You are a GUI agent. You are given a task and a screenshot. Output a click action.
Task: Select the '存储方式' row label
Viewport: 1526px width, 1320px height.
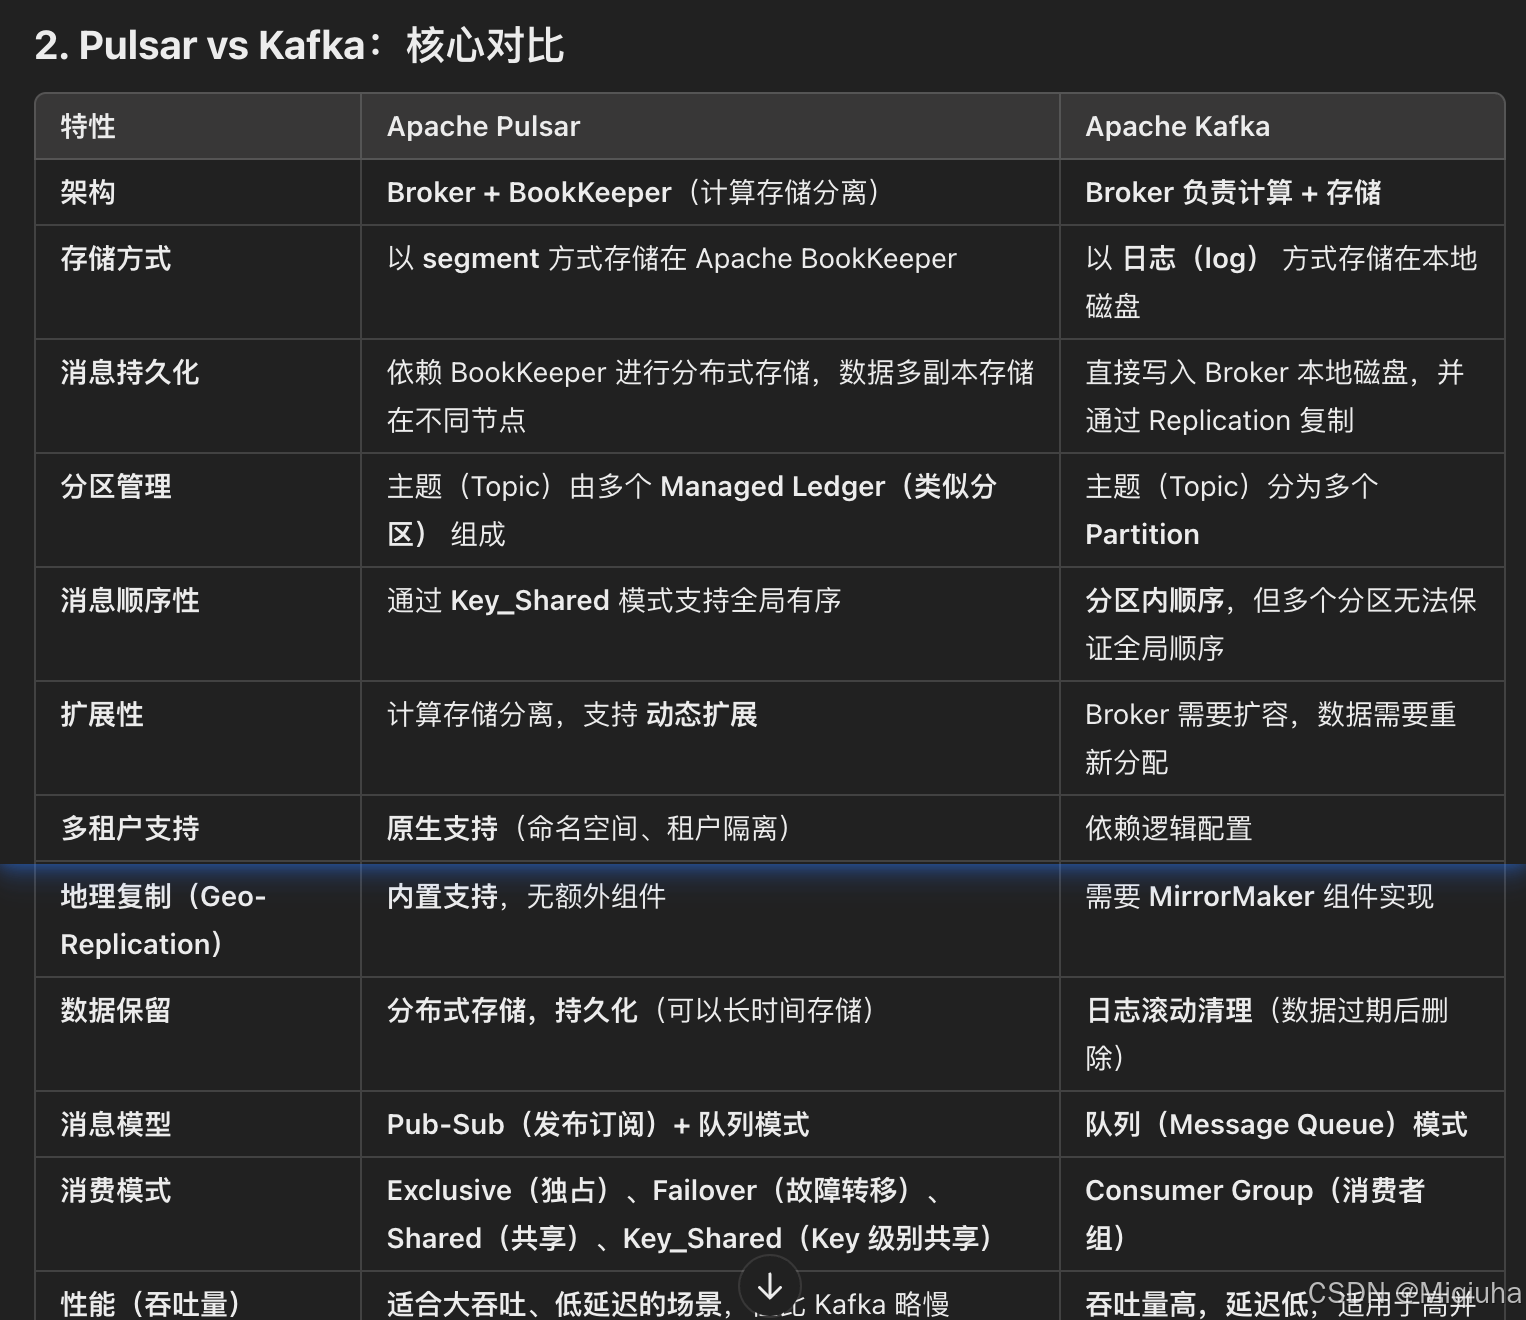(114, 259)
